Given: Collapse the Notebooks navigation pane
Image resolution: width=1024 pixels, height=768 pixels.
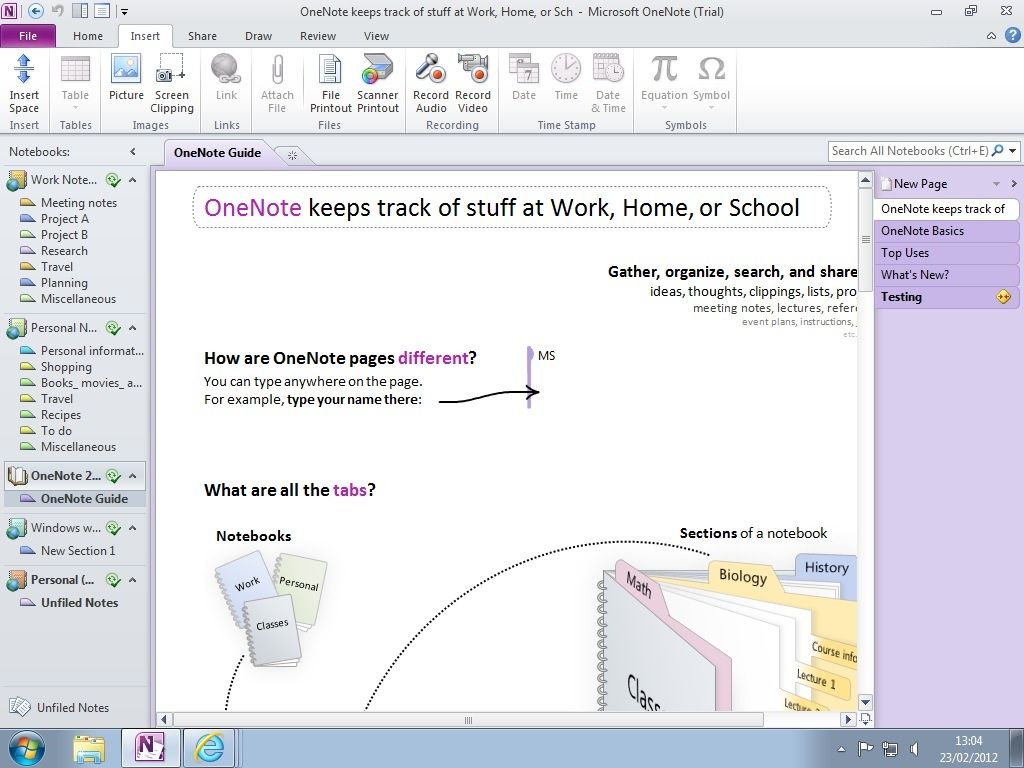Looking at the screenshot, I should (x=133, y=152).
